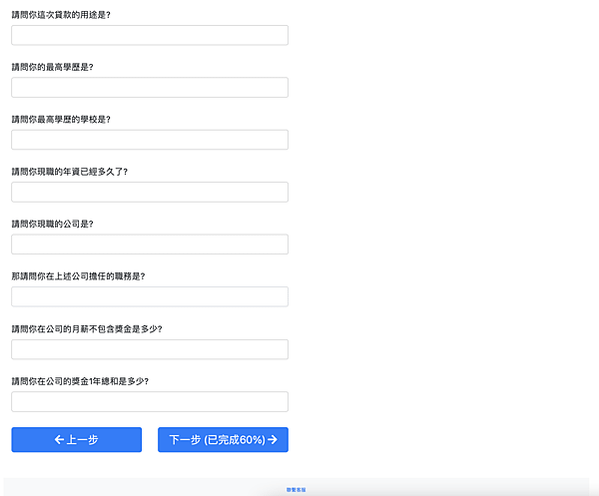Focus the 月薪不包含獎金 input field
The width and height of the screenshot is (599, 496).
pos(150,349)
